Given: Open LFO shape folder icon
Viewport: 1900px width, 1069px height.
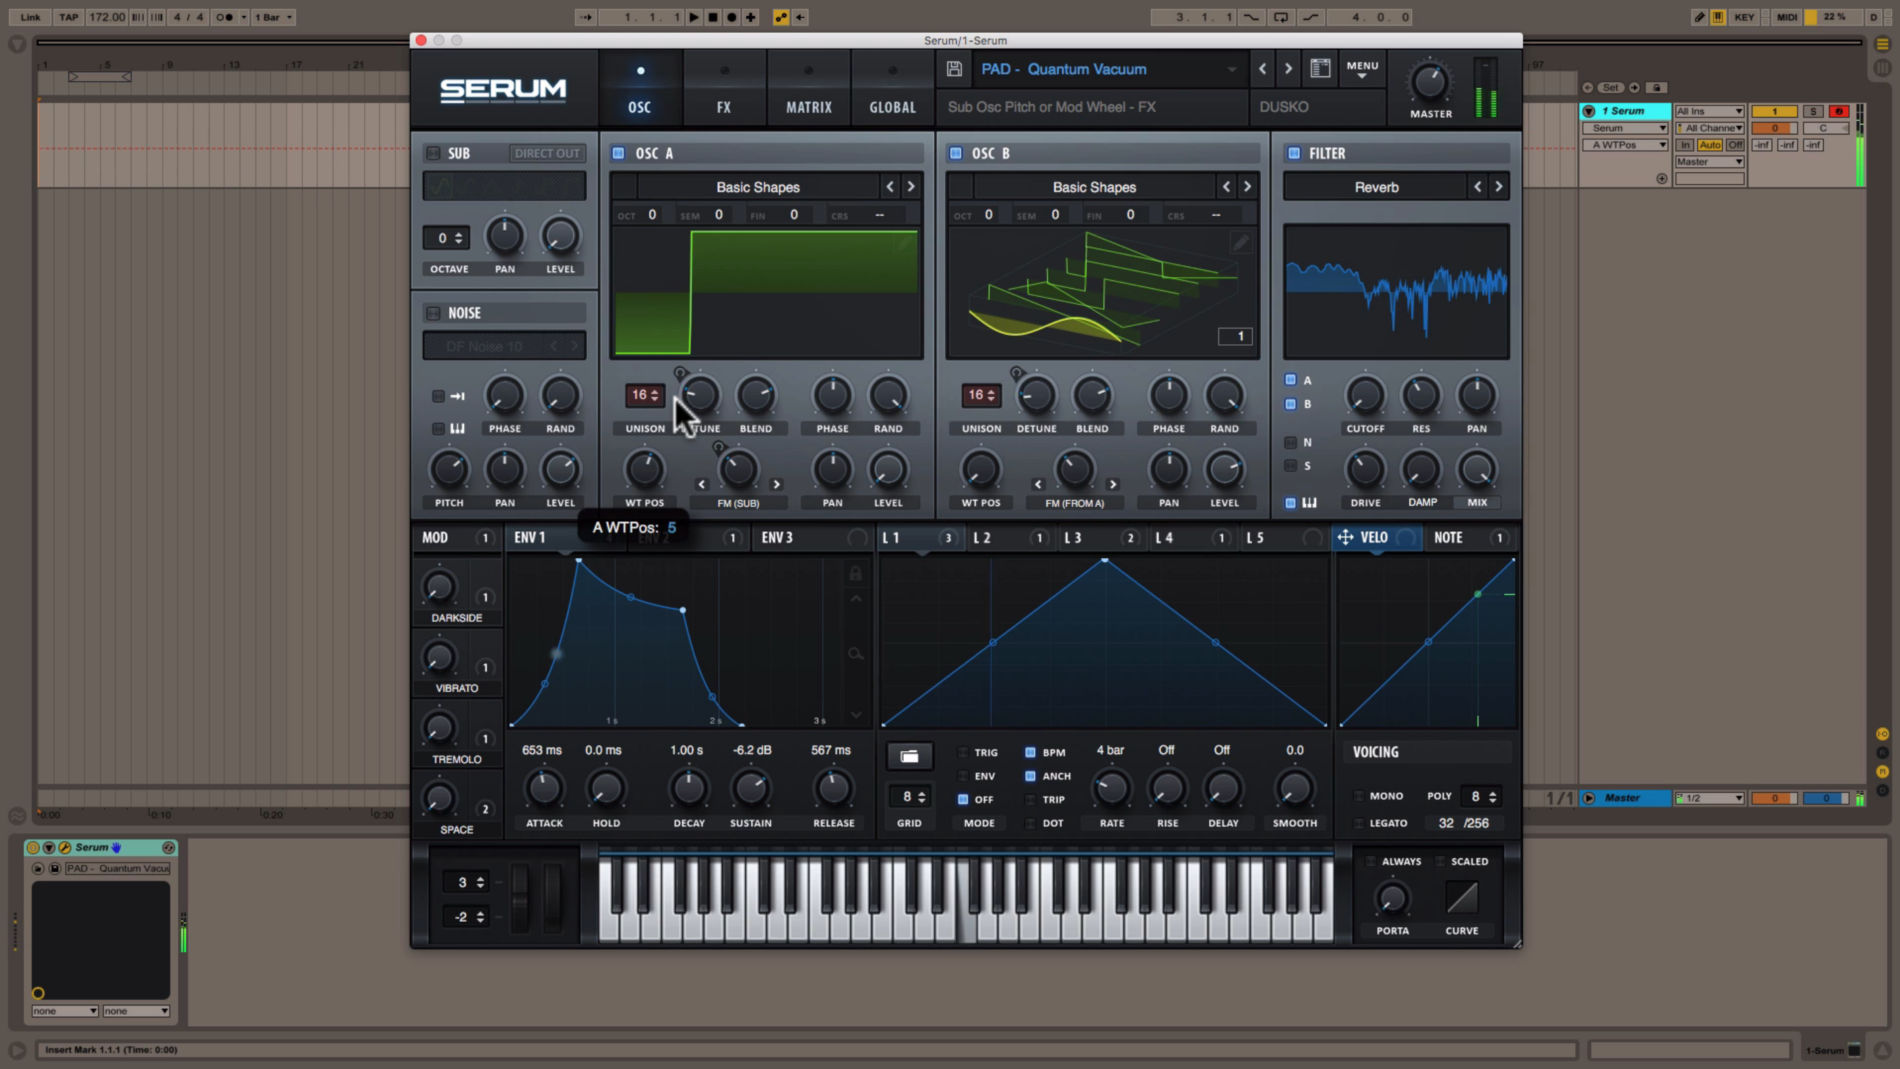Looking at the screenshot, I should point(909,756).
